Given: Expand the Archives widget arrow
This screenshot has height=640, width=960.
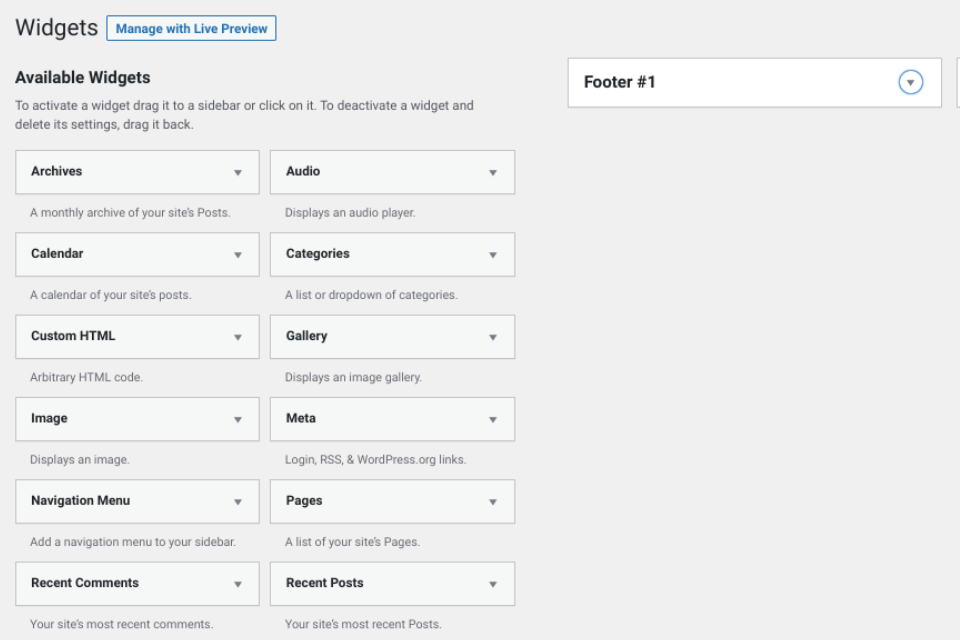Looking at the screenshot, I should pyautogui.click(x=238, y=173).
